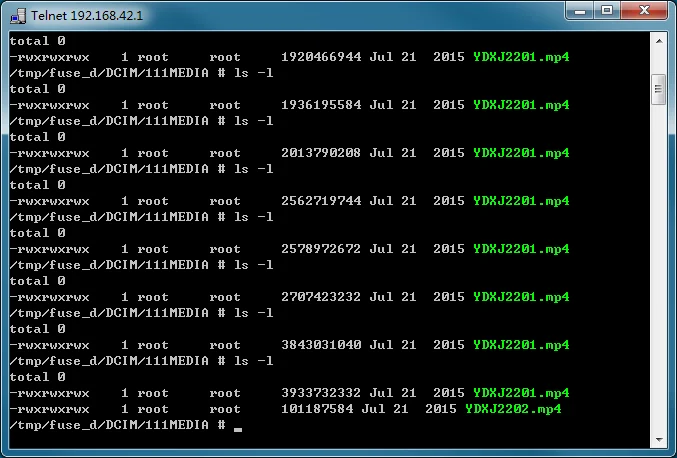This screenshot has height=458, width=677.
Task: Click file size 3933732332
Action: point(321,392)
